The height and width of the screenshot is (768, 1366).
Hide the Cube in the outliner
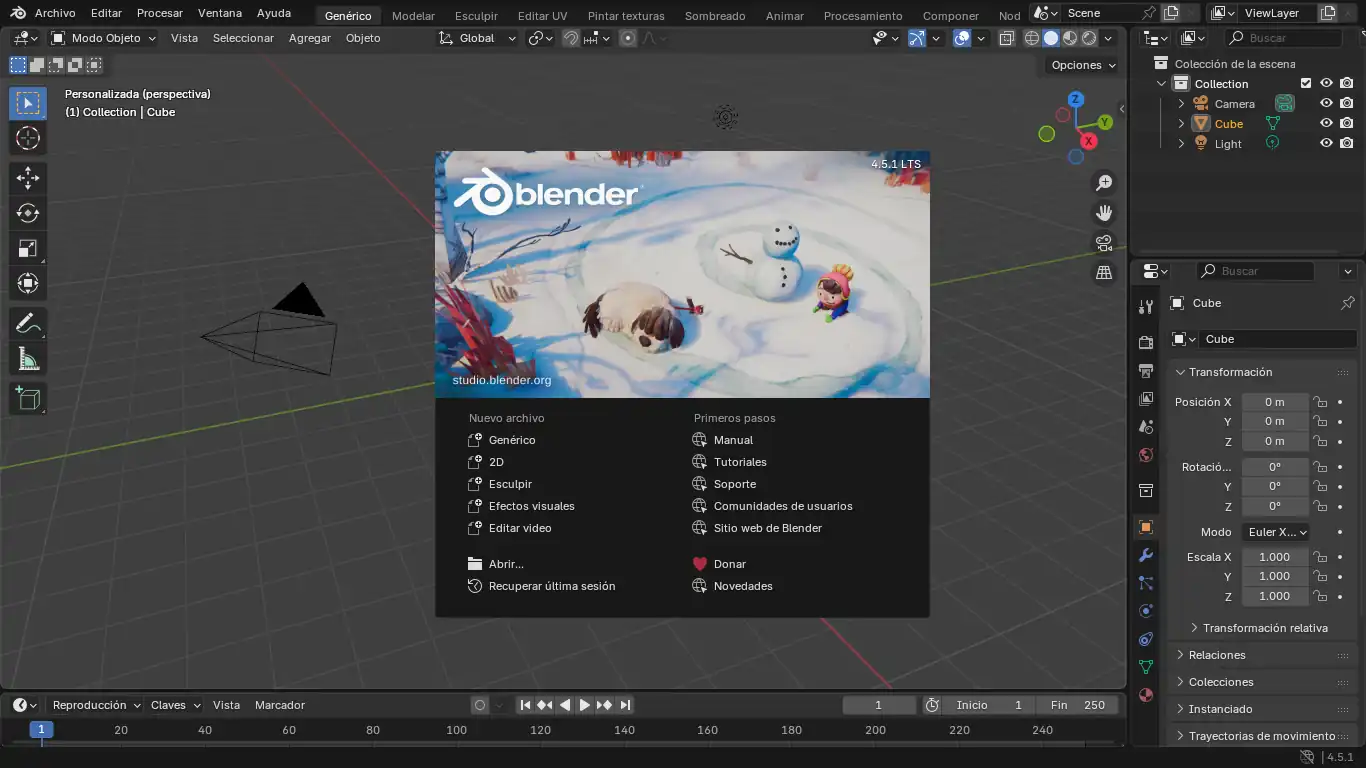1326,124
